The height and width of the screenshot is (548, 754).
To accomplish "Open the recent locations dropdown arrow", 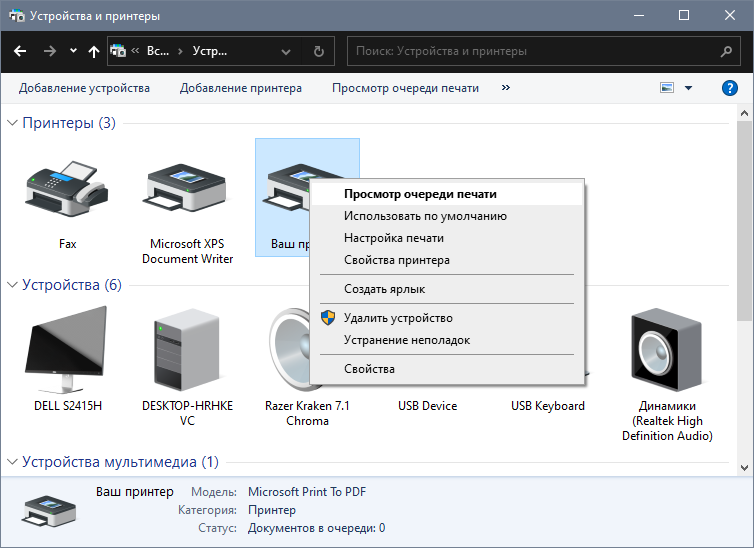I will 73,50.
